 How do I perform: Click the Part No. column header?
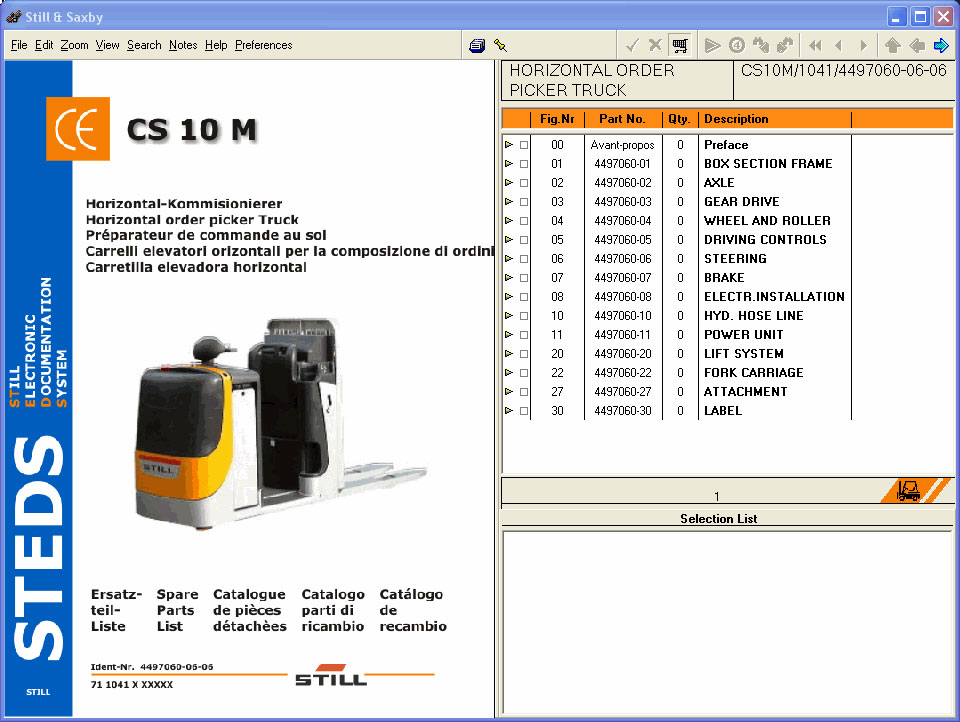tap(623, 119)
